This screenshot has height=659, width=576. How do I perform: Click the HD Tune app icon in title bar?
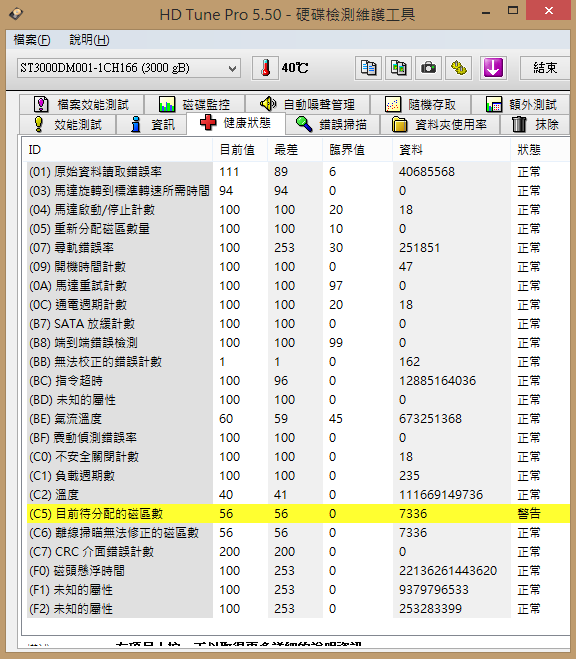[16, 13]
